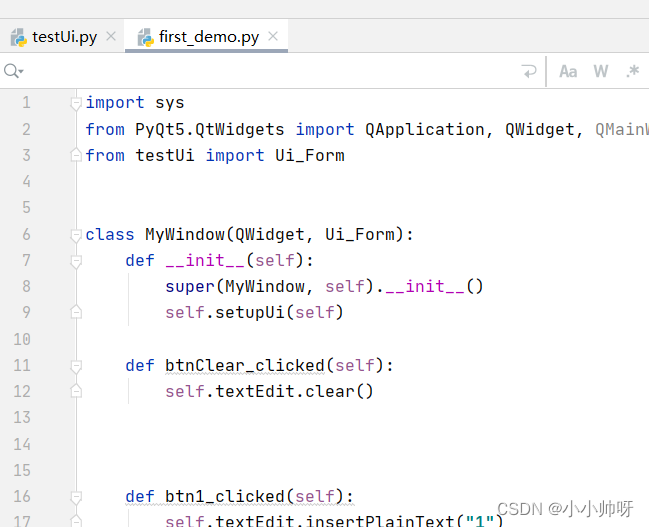
Task: Click 'QApplication' in the PyQt5 import
Action: pyautogui.click(x=425, y=130)
